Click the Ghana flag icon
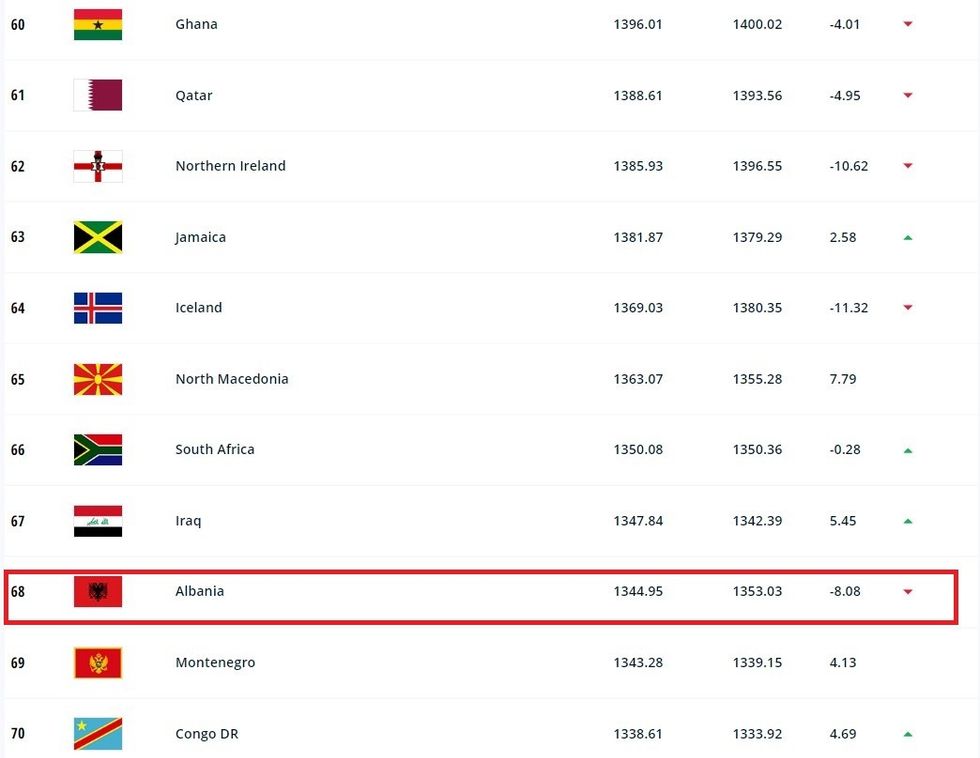980x758 pixels. tap(98, 24)
